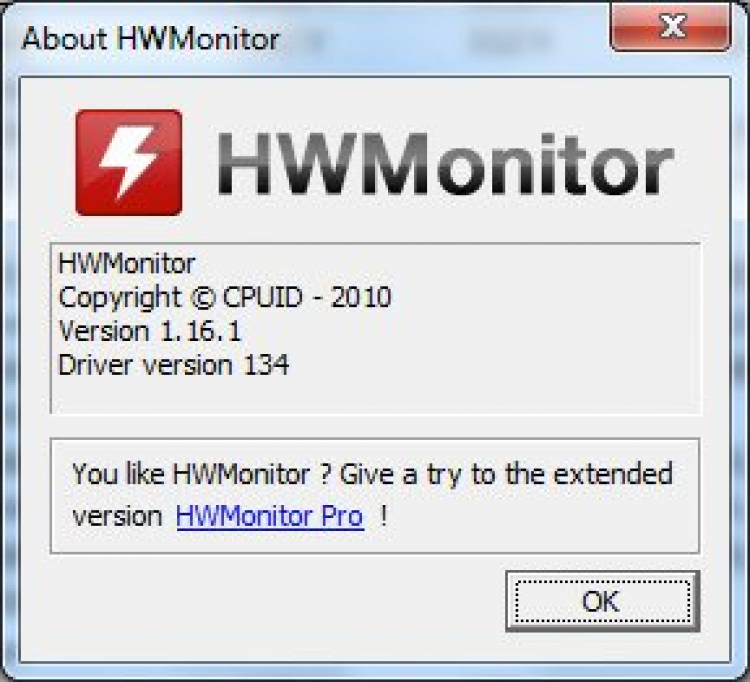Click "Give a try to the" text

point(442,474)
